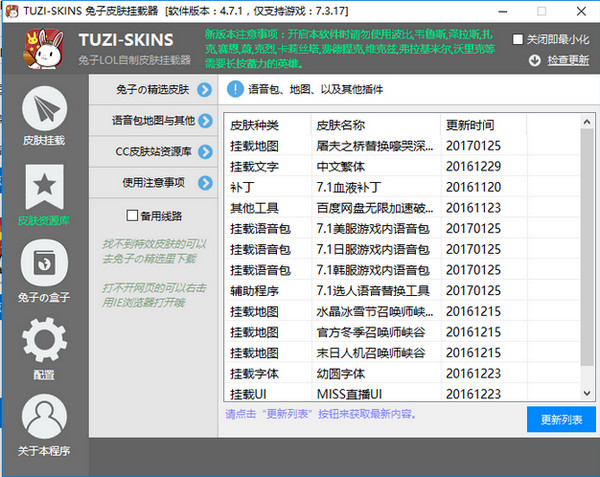This screenshot has width=600, height=477.
Task: Click the scrollbar down arrow in the list
Action: [x=587, y=393]
